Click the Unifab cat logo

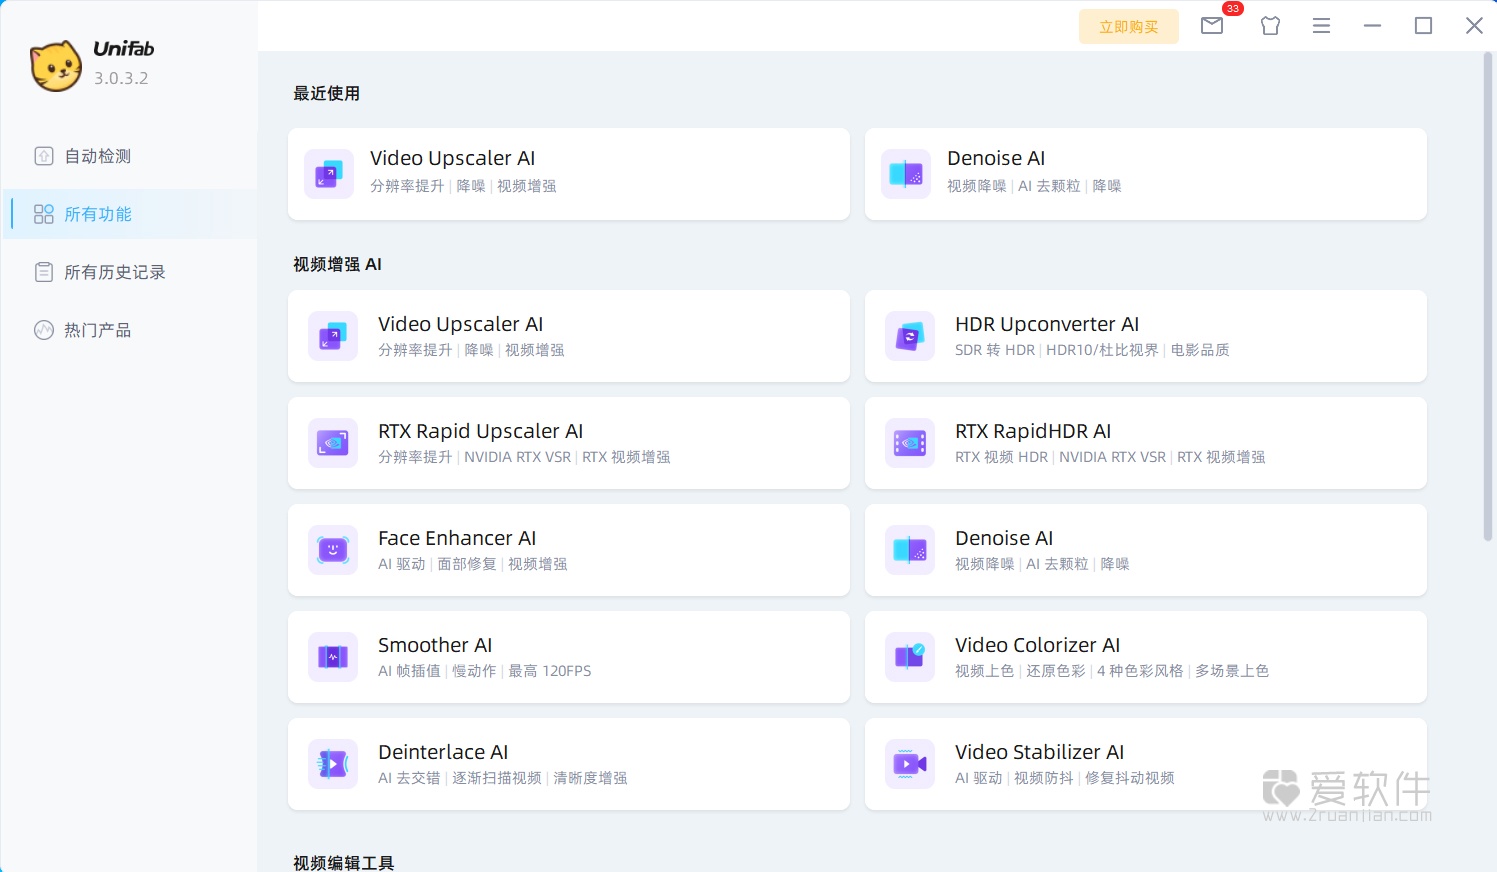point(57,65)
